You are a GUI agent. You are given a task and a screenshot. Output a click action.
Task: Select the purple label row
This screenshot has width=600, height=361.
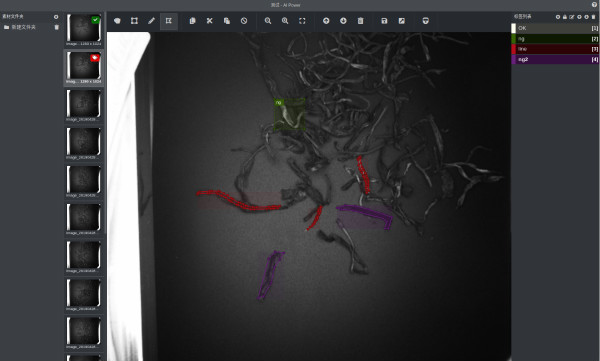[555, 59]
